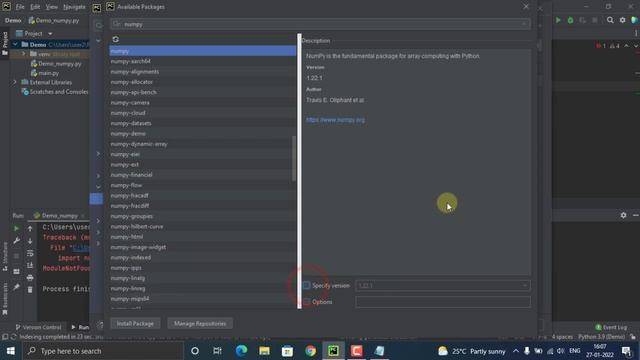
Task: Collapse the Demo project root folder
Action: click(15, 44)
